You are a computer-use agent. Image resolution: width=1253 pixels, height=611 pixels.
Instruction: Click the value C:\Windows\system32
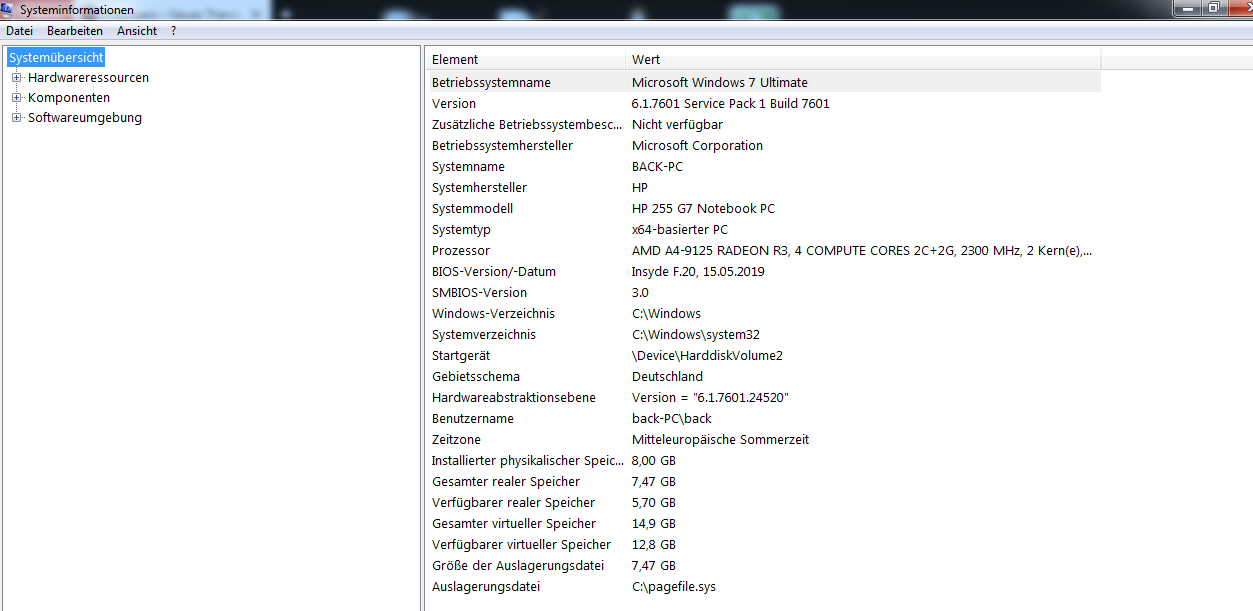pos(695,334)
